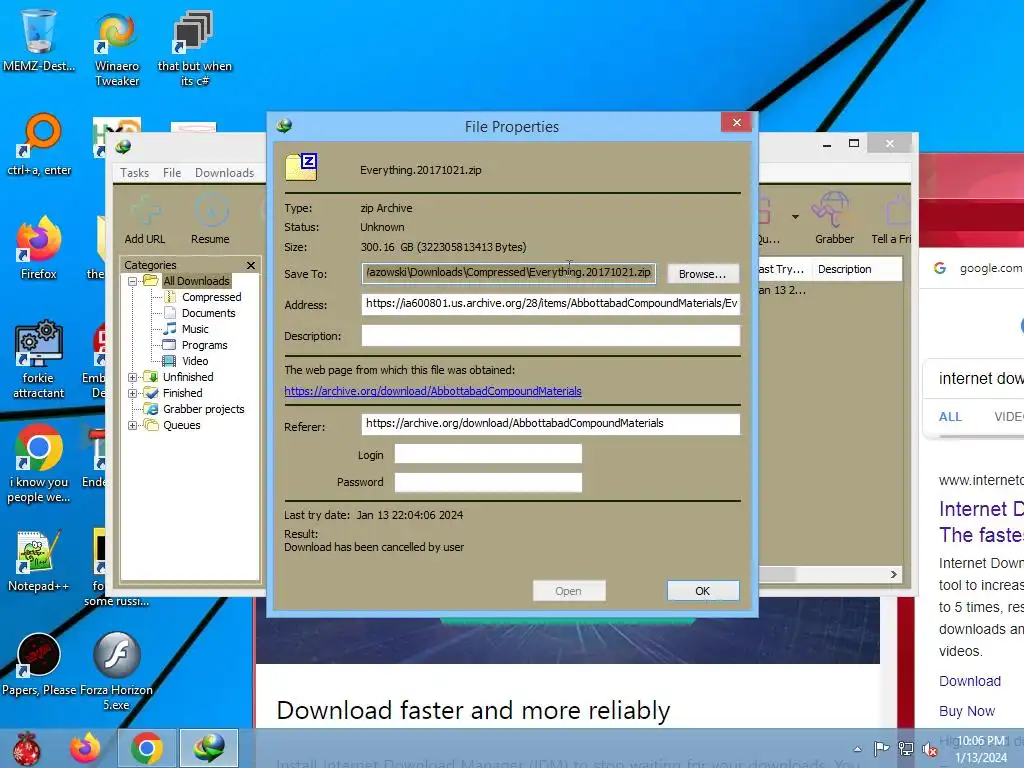Viewport: 1024px width, 768px height.
Task: Click the Login input field
Action: tap(488, 454)
